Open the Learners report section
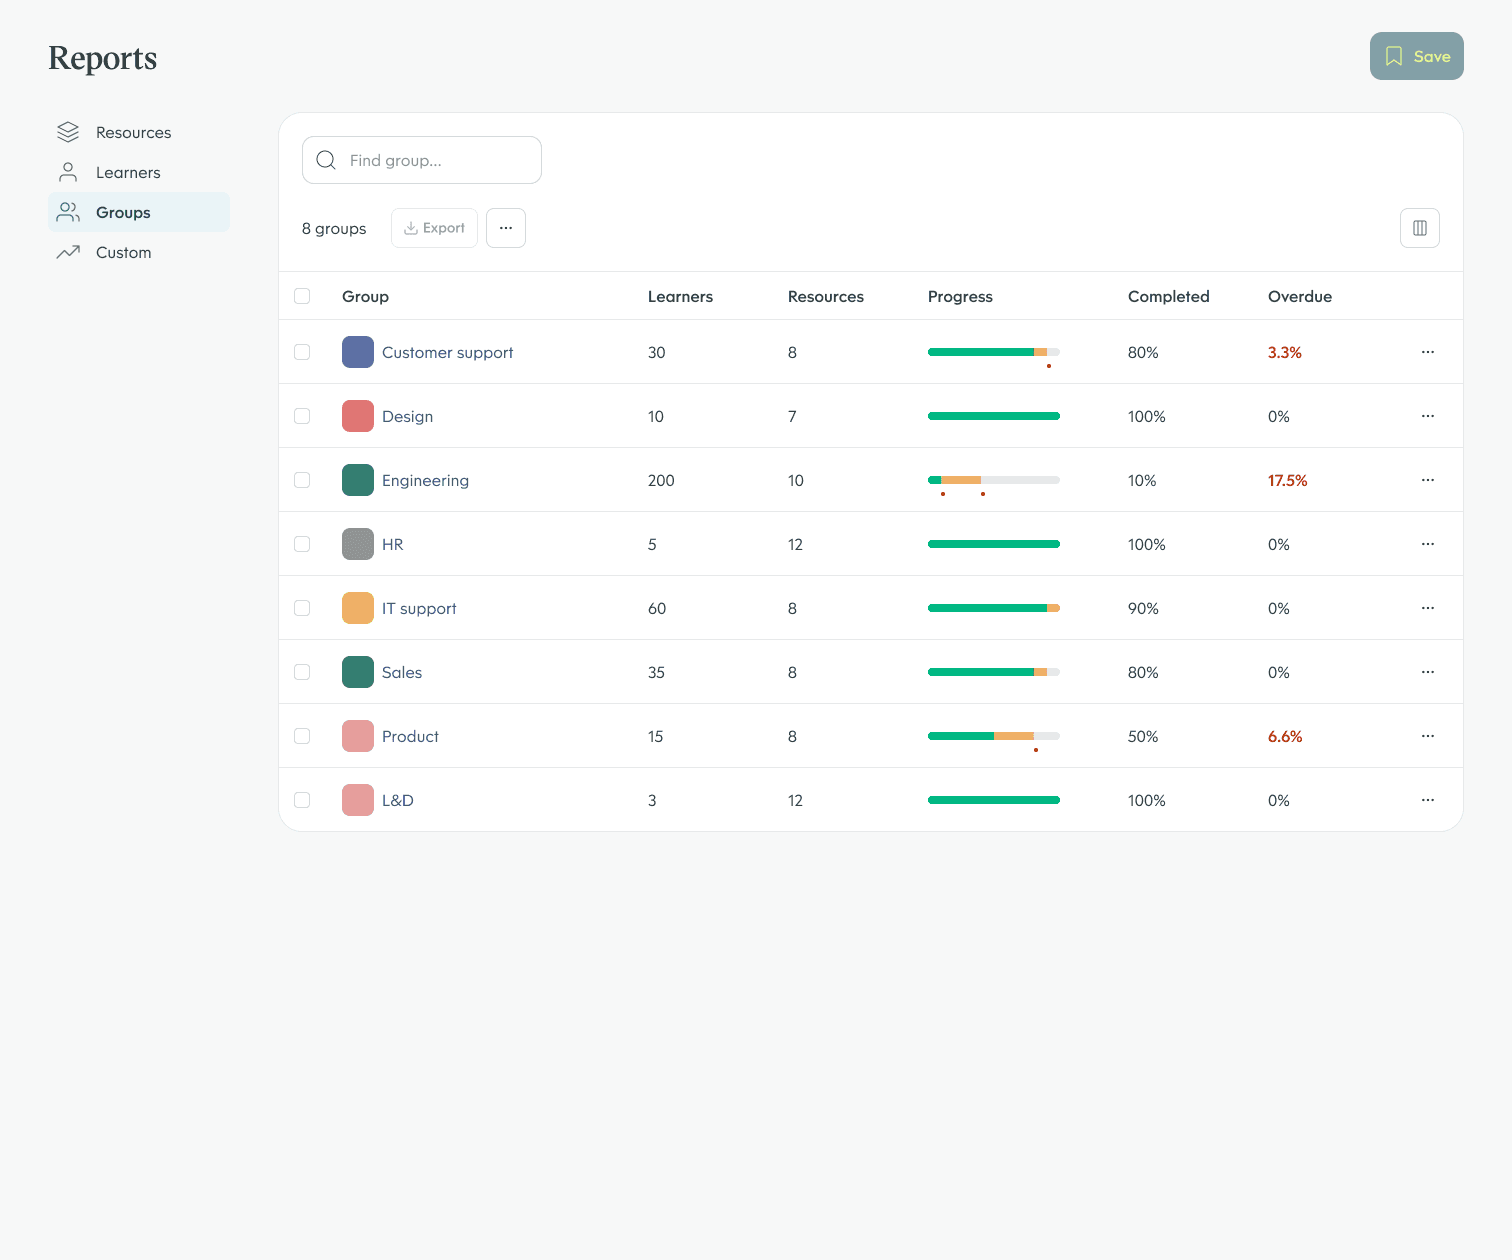The height and width of the screenshot is (1260, 1512). [x=128, y=172]
